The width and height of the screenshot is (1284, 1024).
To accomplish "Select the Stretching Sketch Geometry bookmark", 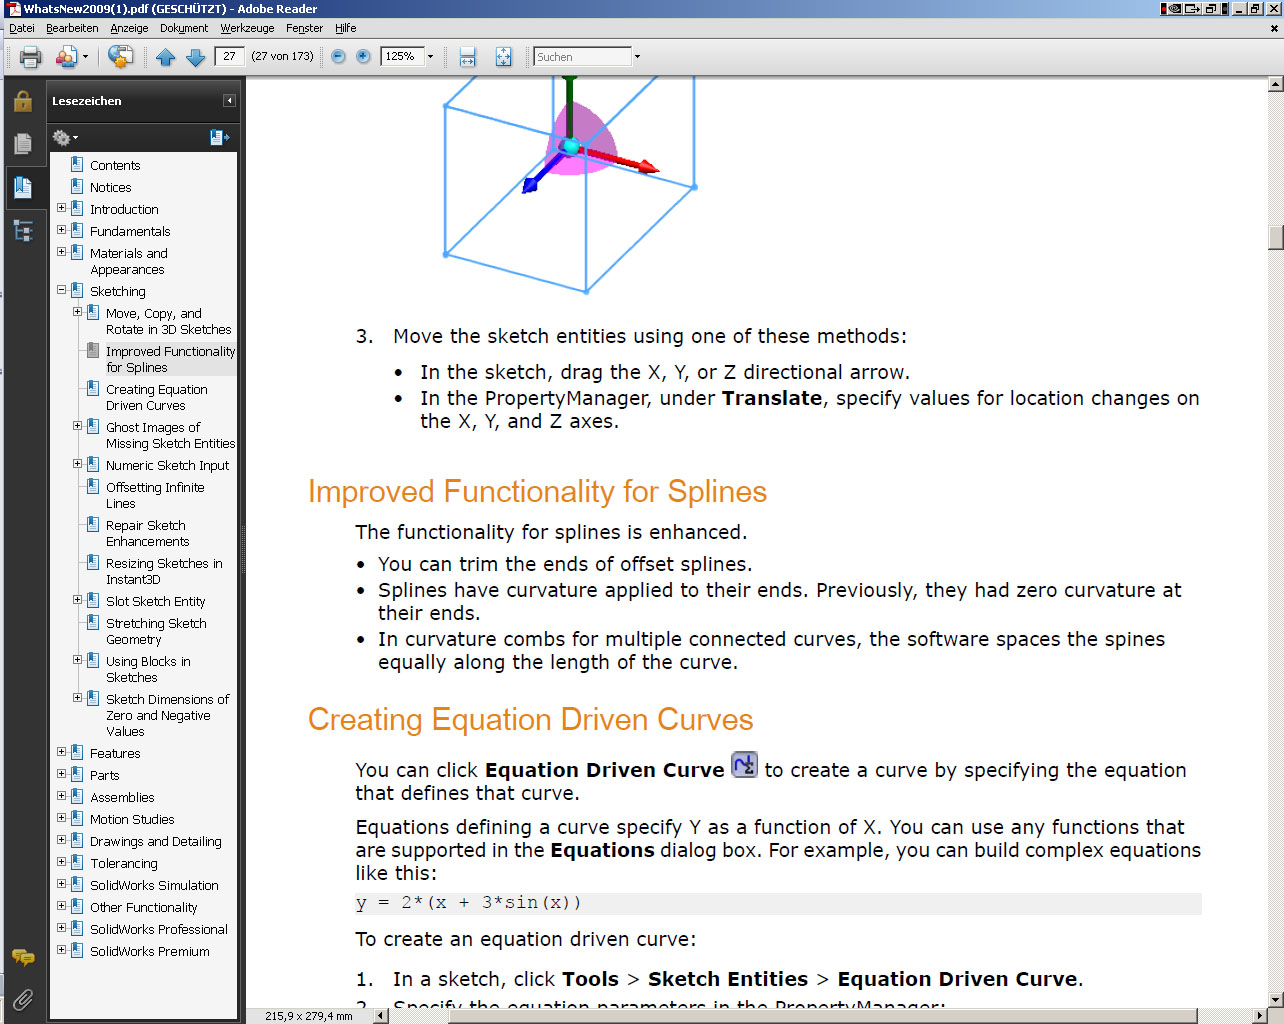I will [x=156, y=631].
